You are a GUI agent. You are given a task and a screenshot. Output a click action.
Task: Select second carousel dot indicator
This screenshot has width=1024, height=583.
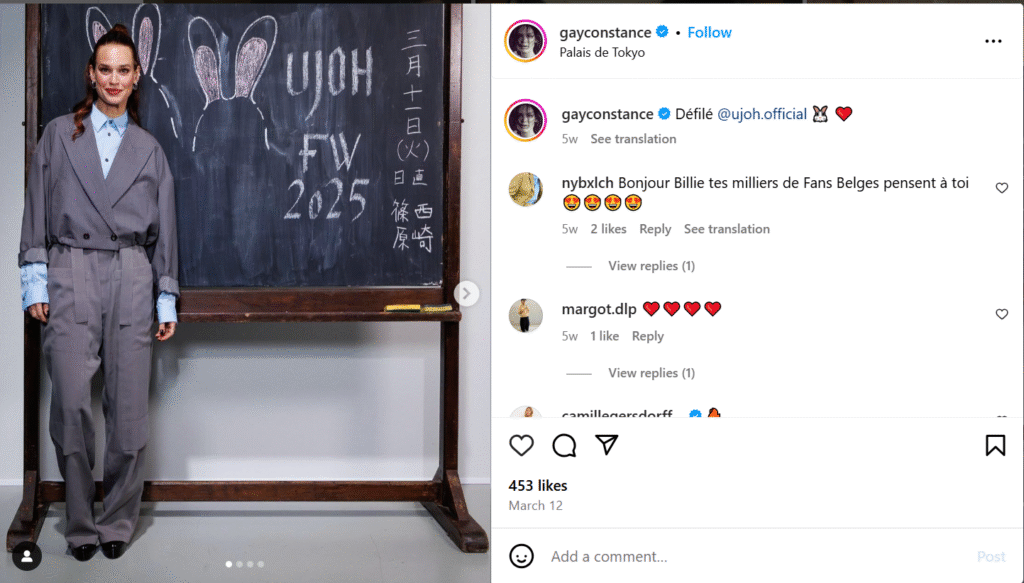tap(240, 564)
